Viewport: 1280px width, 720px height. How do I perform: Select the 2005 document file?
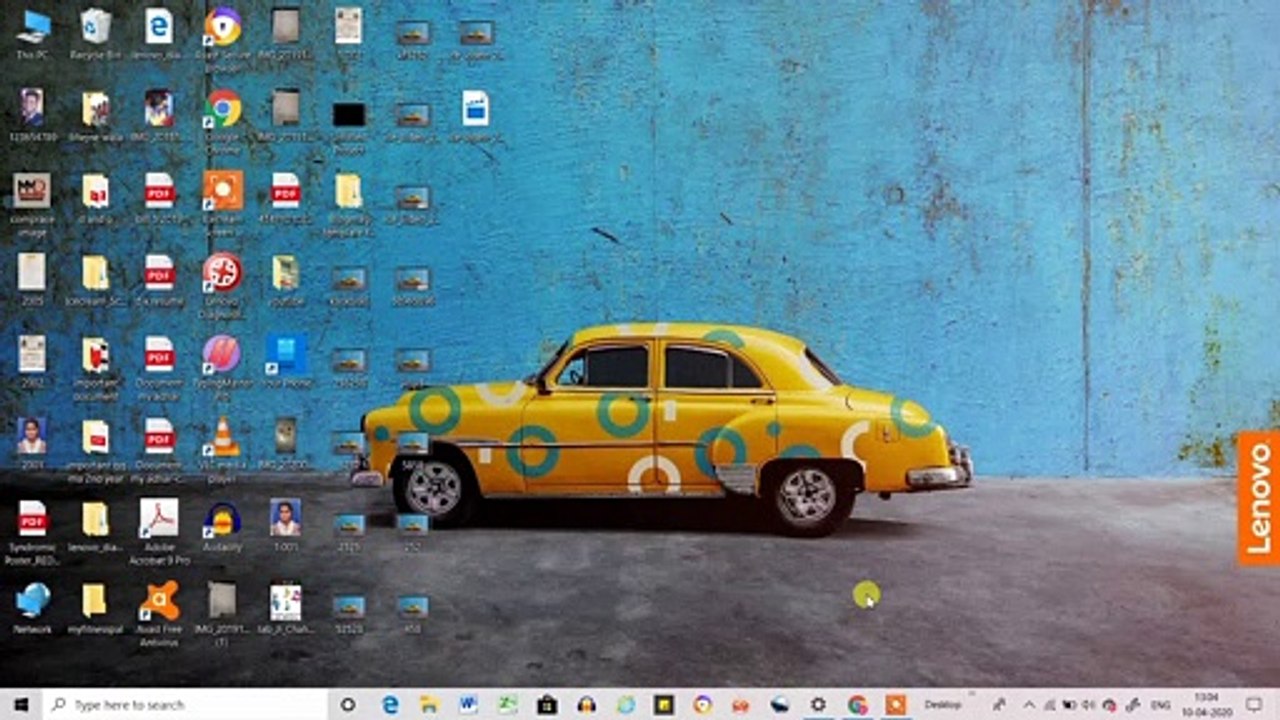(32, 280)
